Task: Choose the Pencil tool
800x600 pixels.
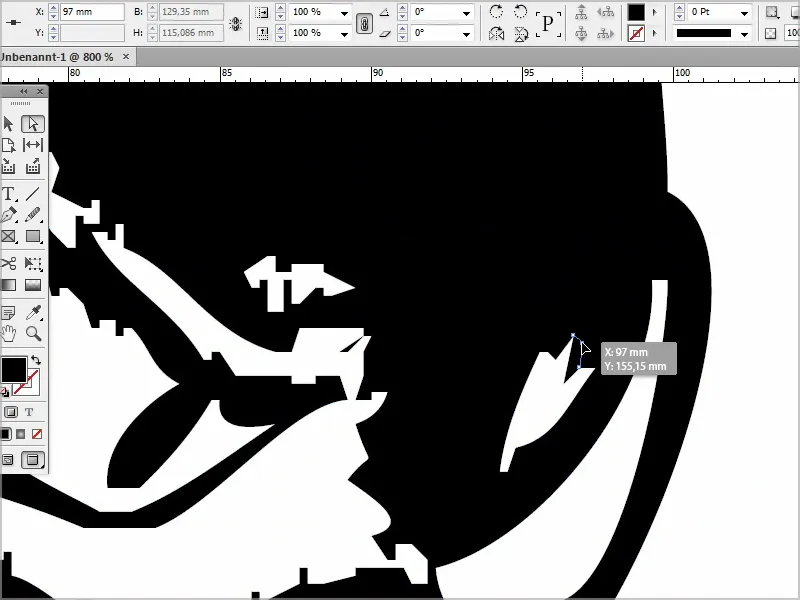Action: (x=33, y=215)
